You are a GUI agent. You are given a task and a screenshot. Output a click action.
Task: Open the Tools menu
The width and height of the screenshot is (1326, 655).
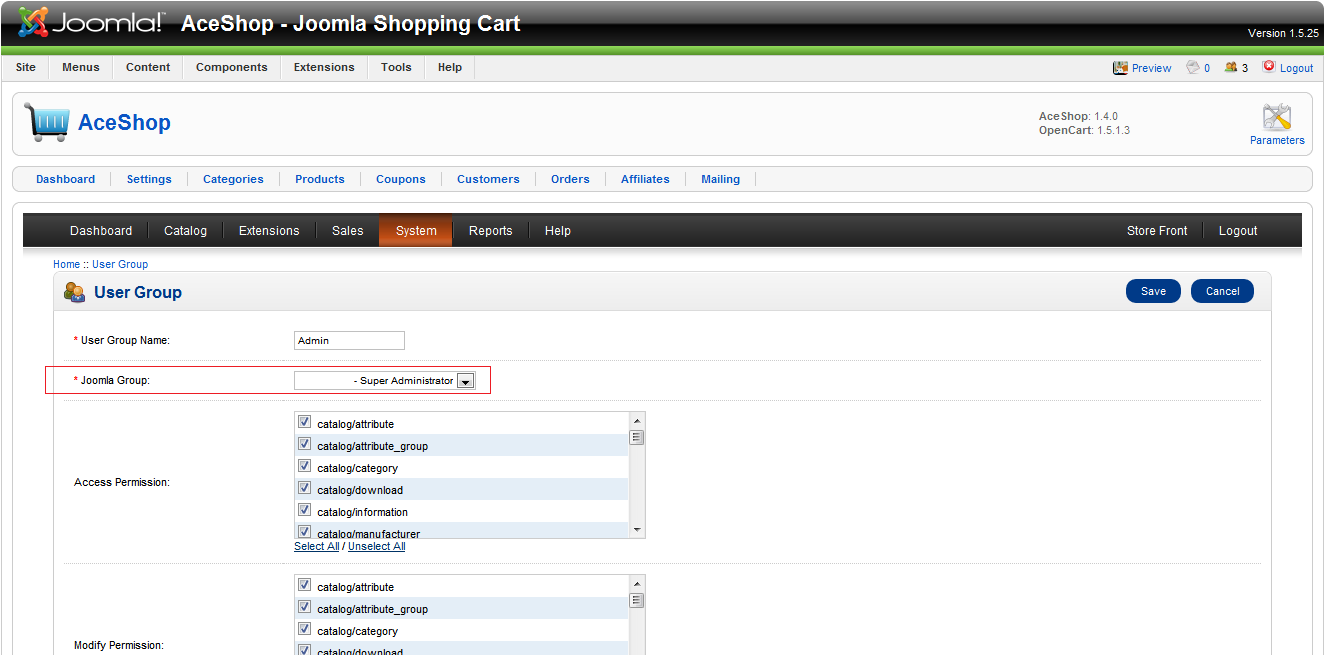click(396, 67)
